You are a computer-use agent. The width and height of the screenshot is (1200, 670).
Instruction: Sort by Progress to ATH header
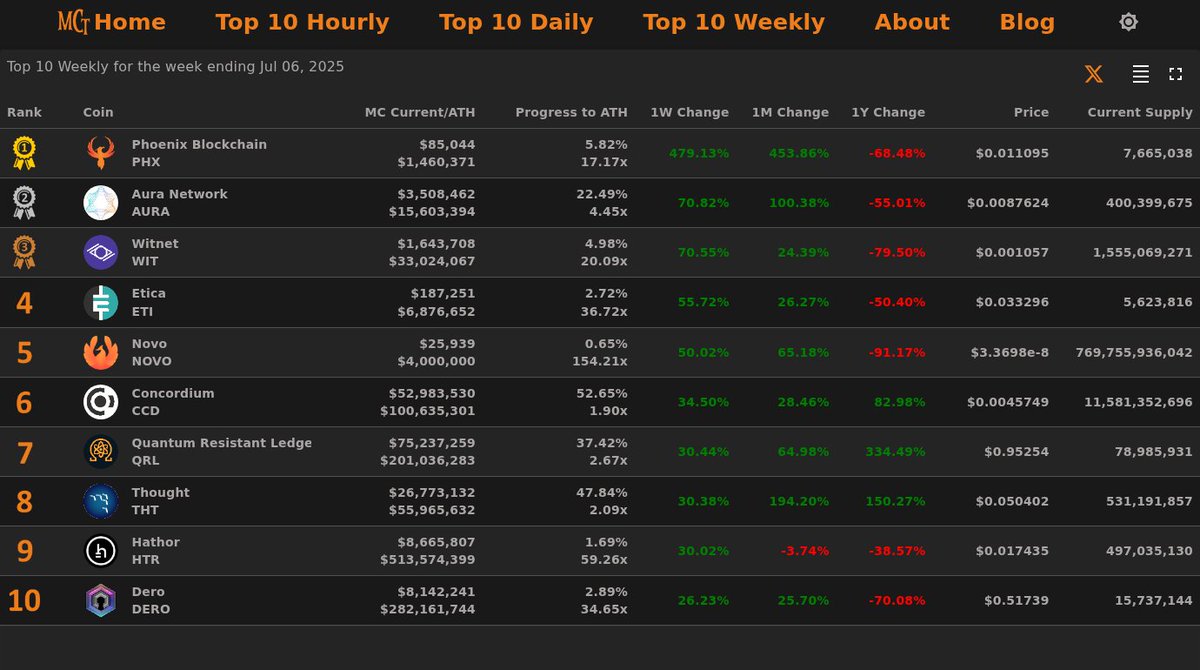point(571,112)
